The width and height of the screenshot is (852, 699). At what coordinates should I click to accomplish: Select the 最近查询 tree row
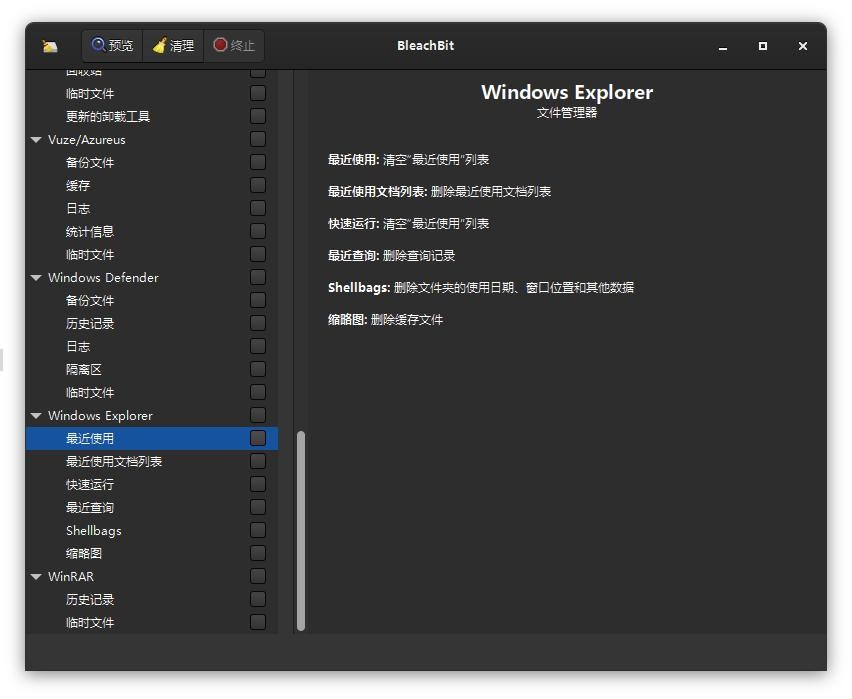152,508
